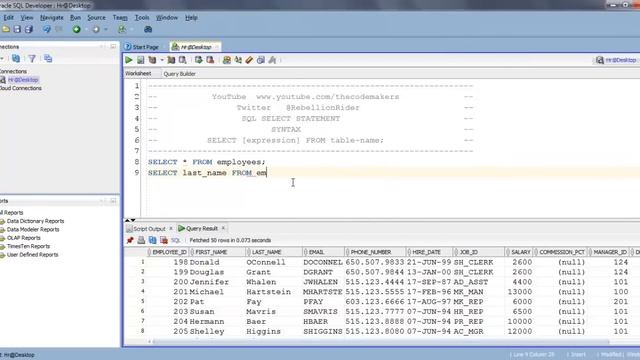Click the Open folder icon in main toolbar
640x360 pixels.
pos(6,29)
